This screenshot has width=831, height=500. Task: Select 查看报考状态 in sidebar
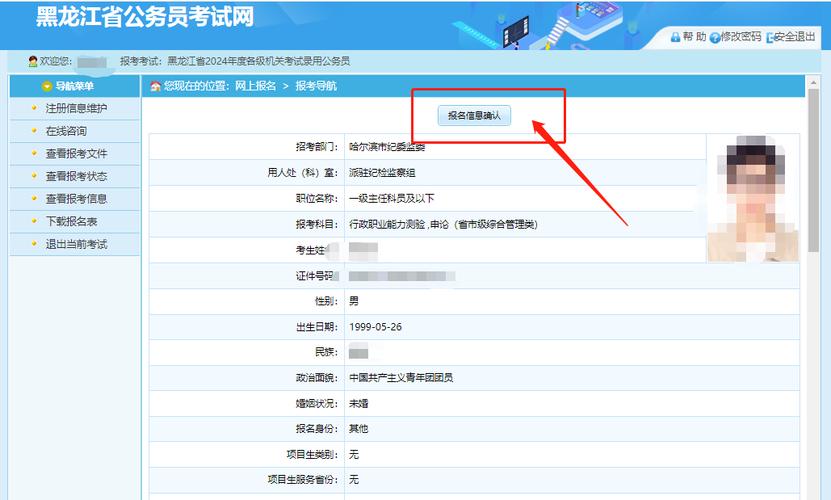coord(76,176)
